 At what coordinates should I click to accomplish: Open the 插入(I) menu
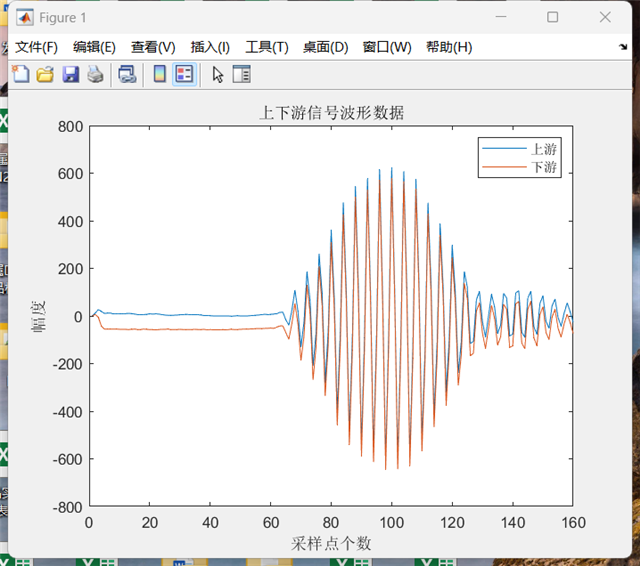click(x=210, y=47)
